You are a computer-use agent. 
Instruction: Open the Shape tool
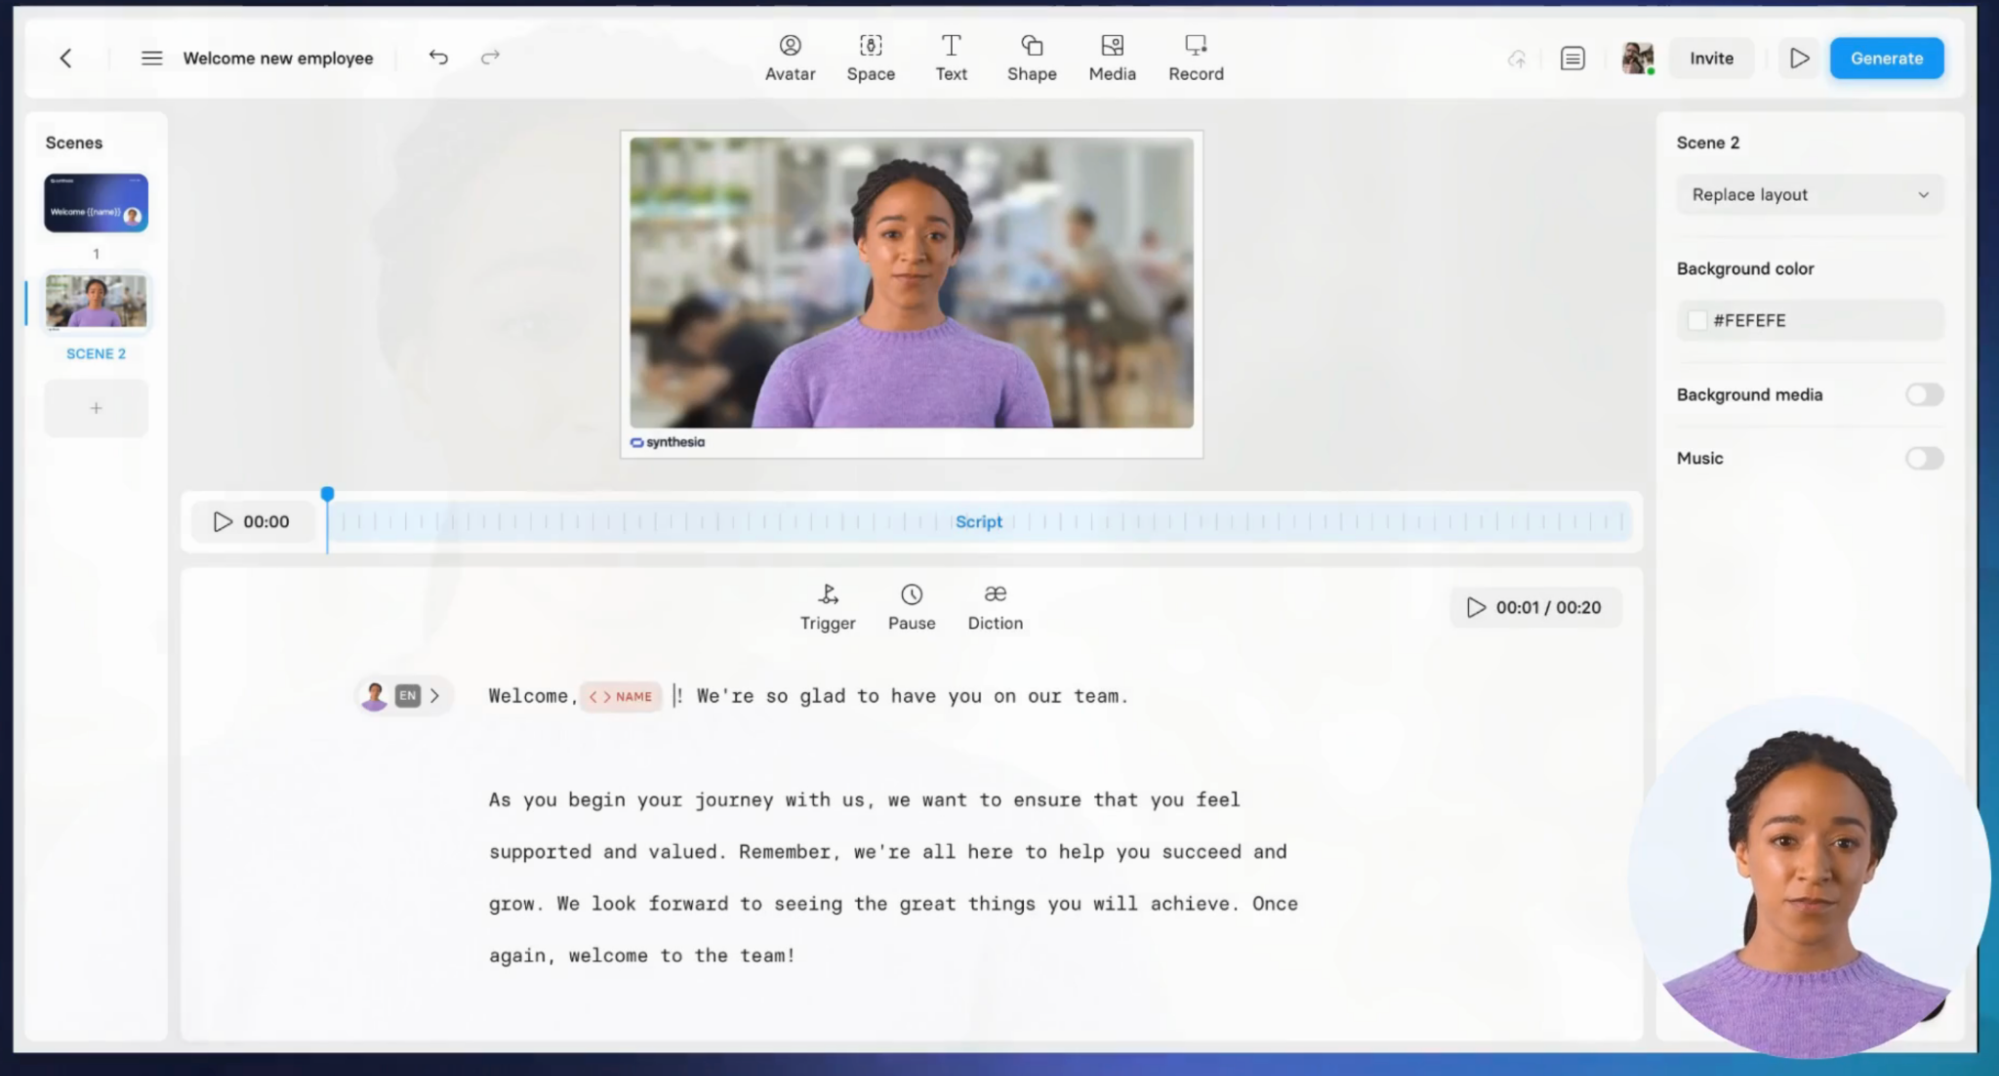pyautogui.click(x=1031, y=58)
